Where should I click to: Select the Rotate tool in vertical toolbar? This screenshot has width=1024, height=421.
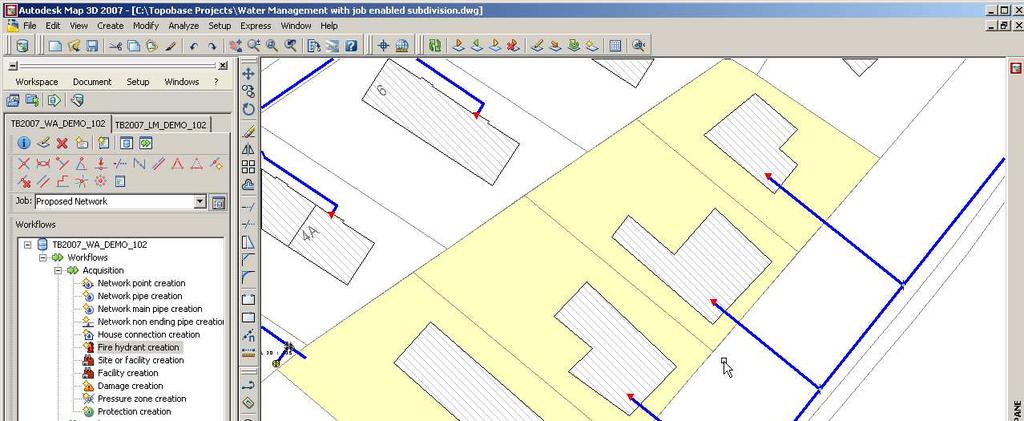248,109
